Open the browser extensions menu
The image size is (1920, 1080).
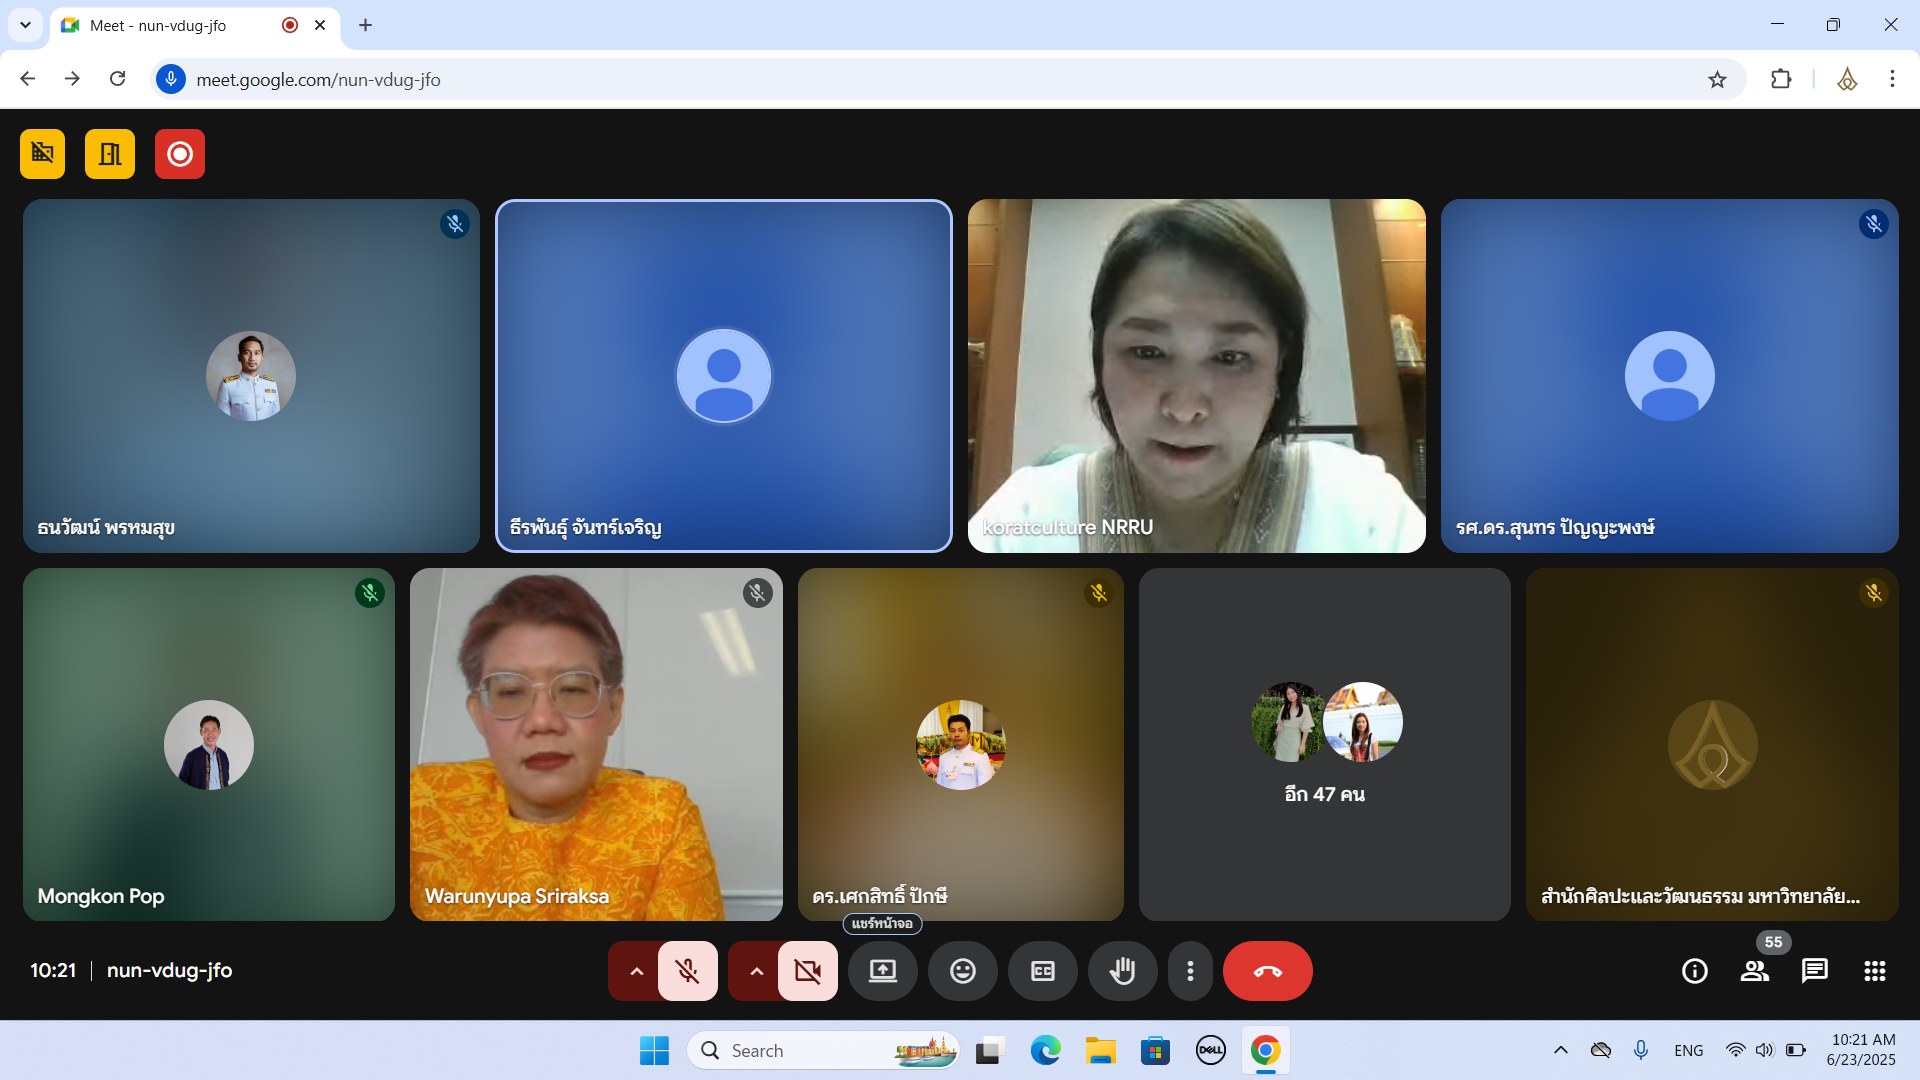pyautogui.click(x=1781, y=79)
